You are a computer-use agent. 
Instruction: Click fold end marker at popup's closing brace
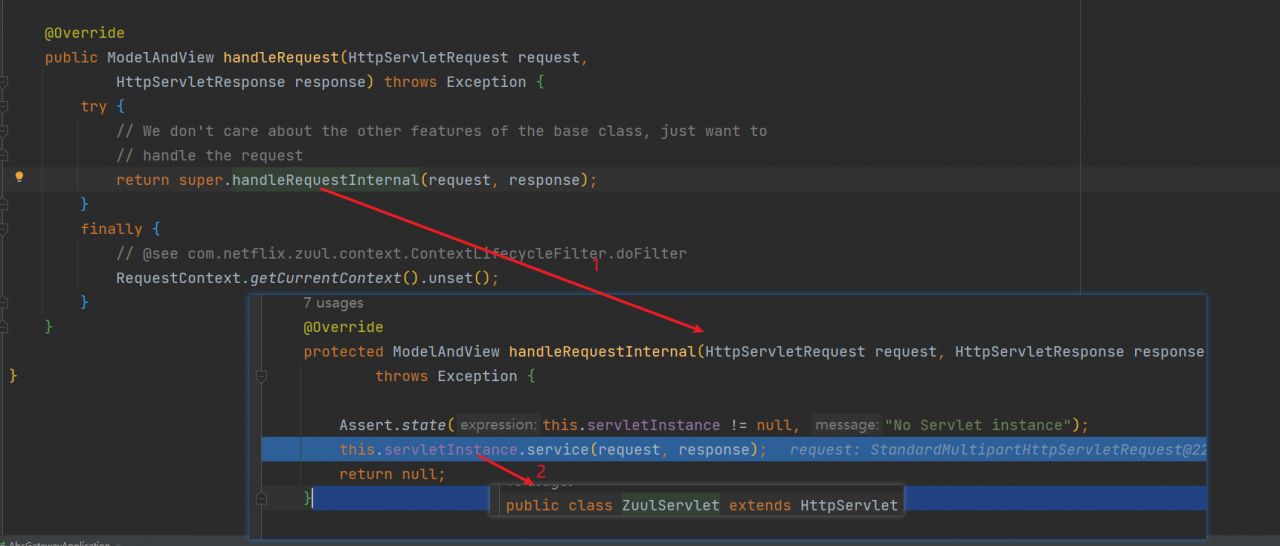point(262,498)
